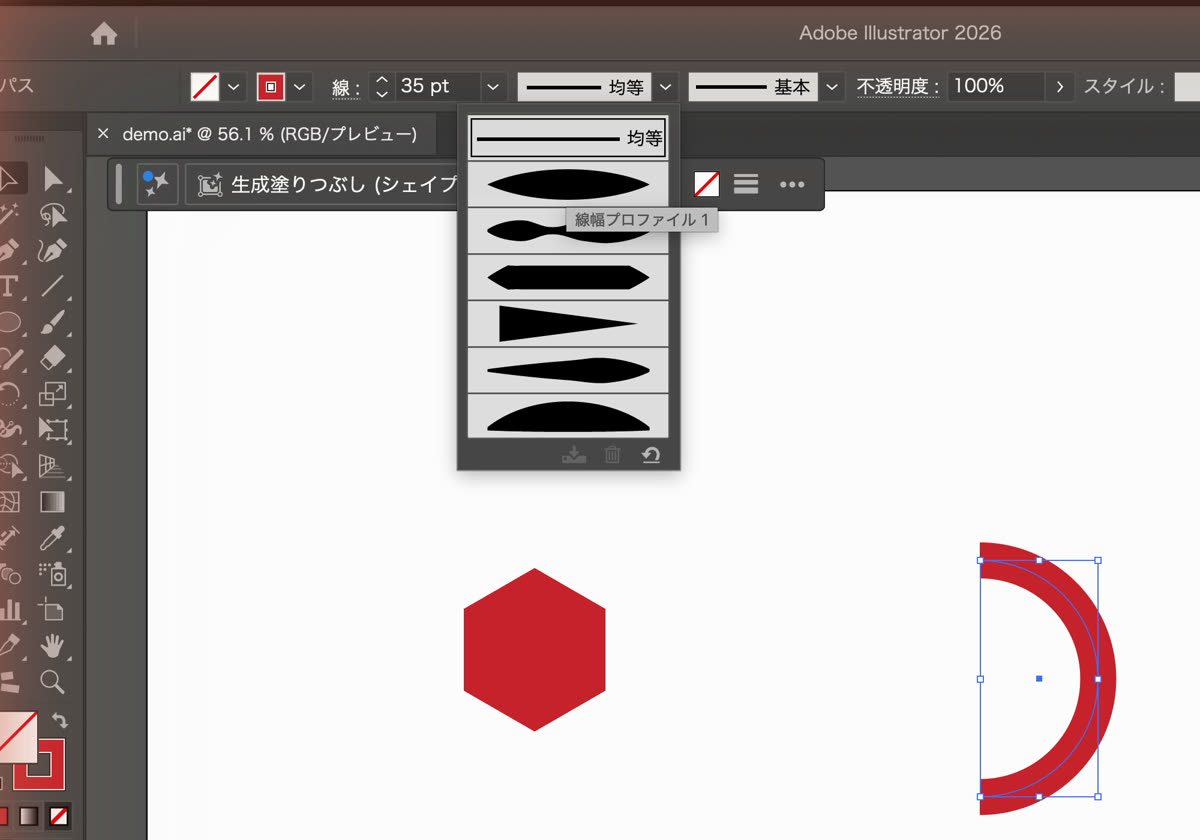Select the Eyedropper tool
The image size is (1200, 840).
[53, 538]
